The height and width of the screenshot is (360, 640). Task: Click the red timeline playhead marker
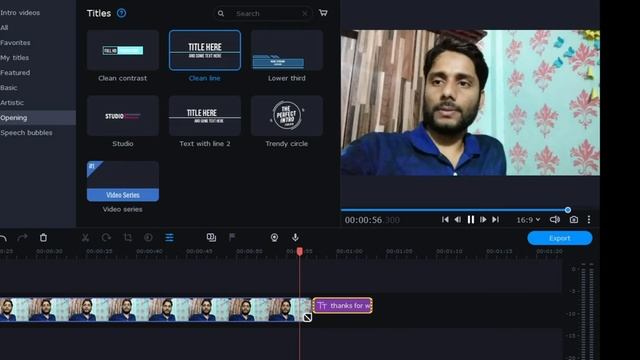point(300,251)
